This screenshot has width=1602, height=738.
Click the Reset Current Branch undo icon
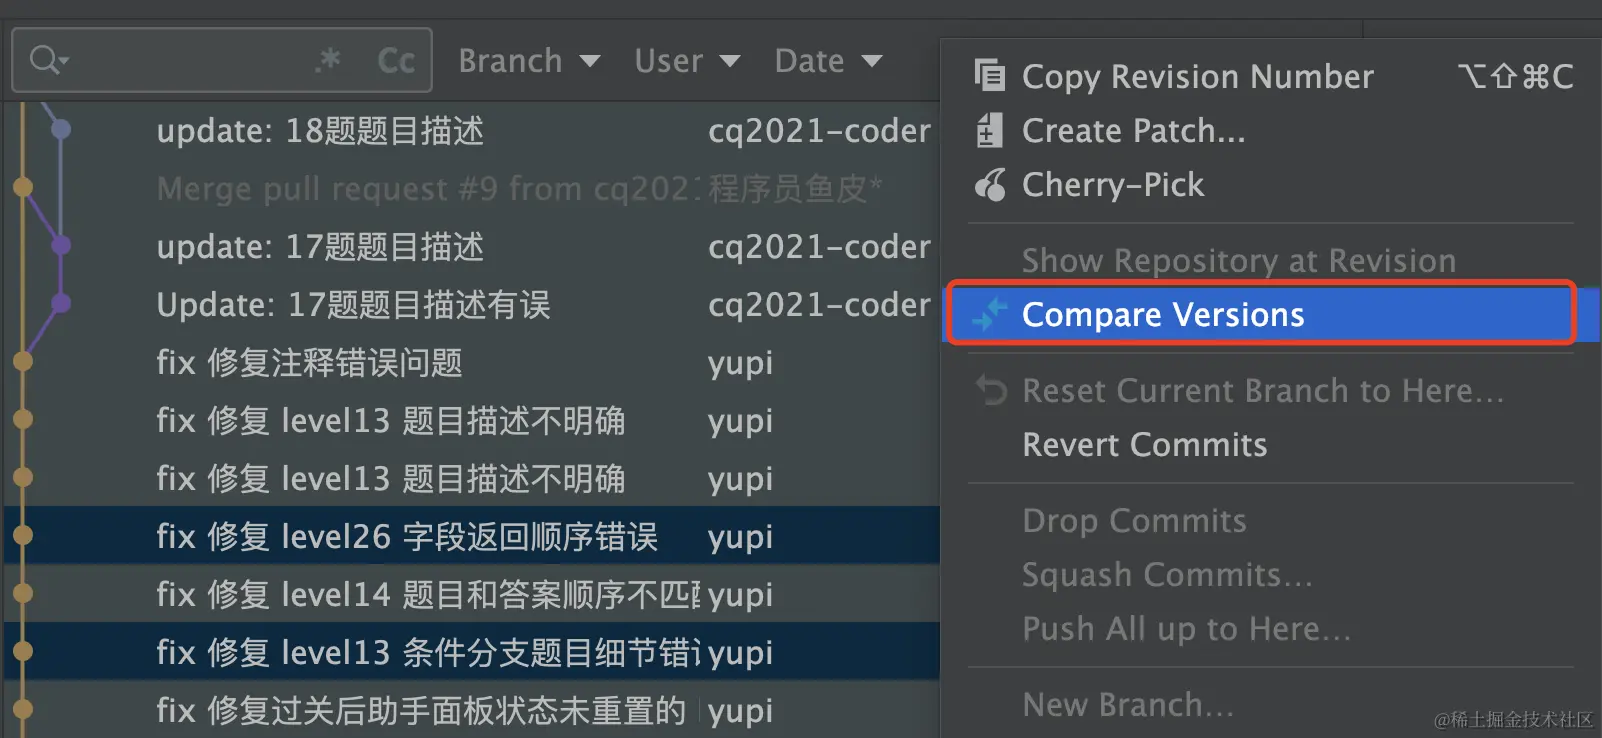click(x=991, y=390)
